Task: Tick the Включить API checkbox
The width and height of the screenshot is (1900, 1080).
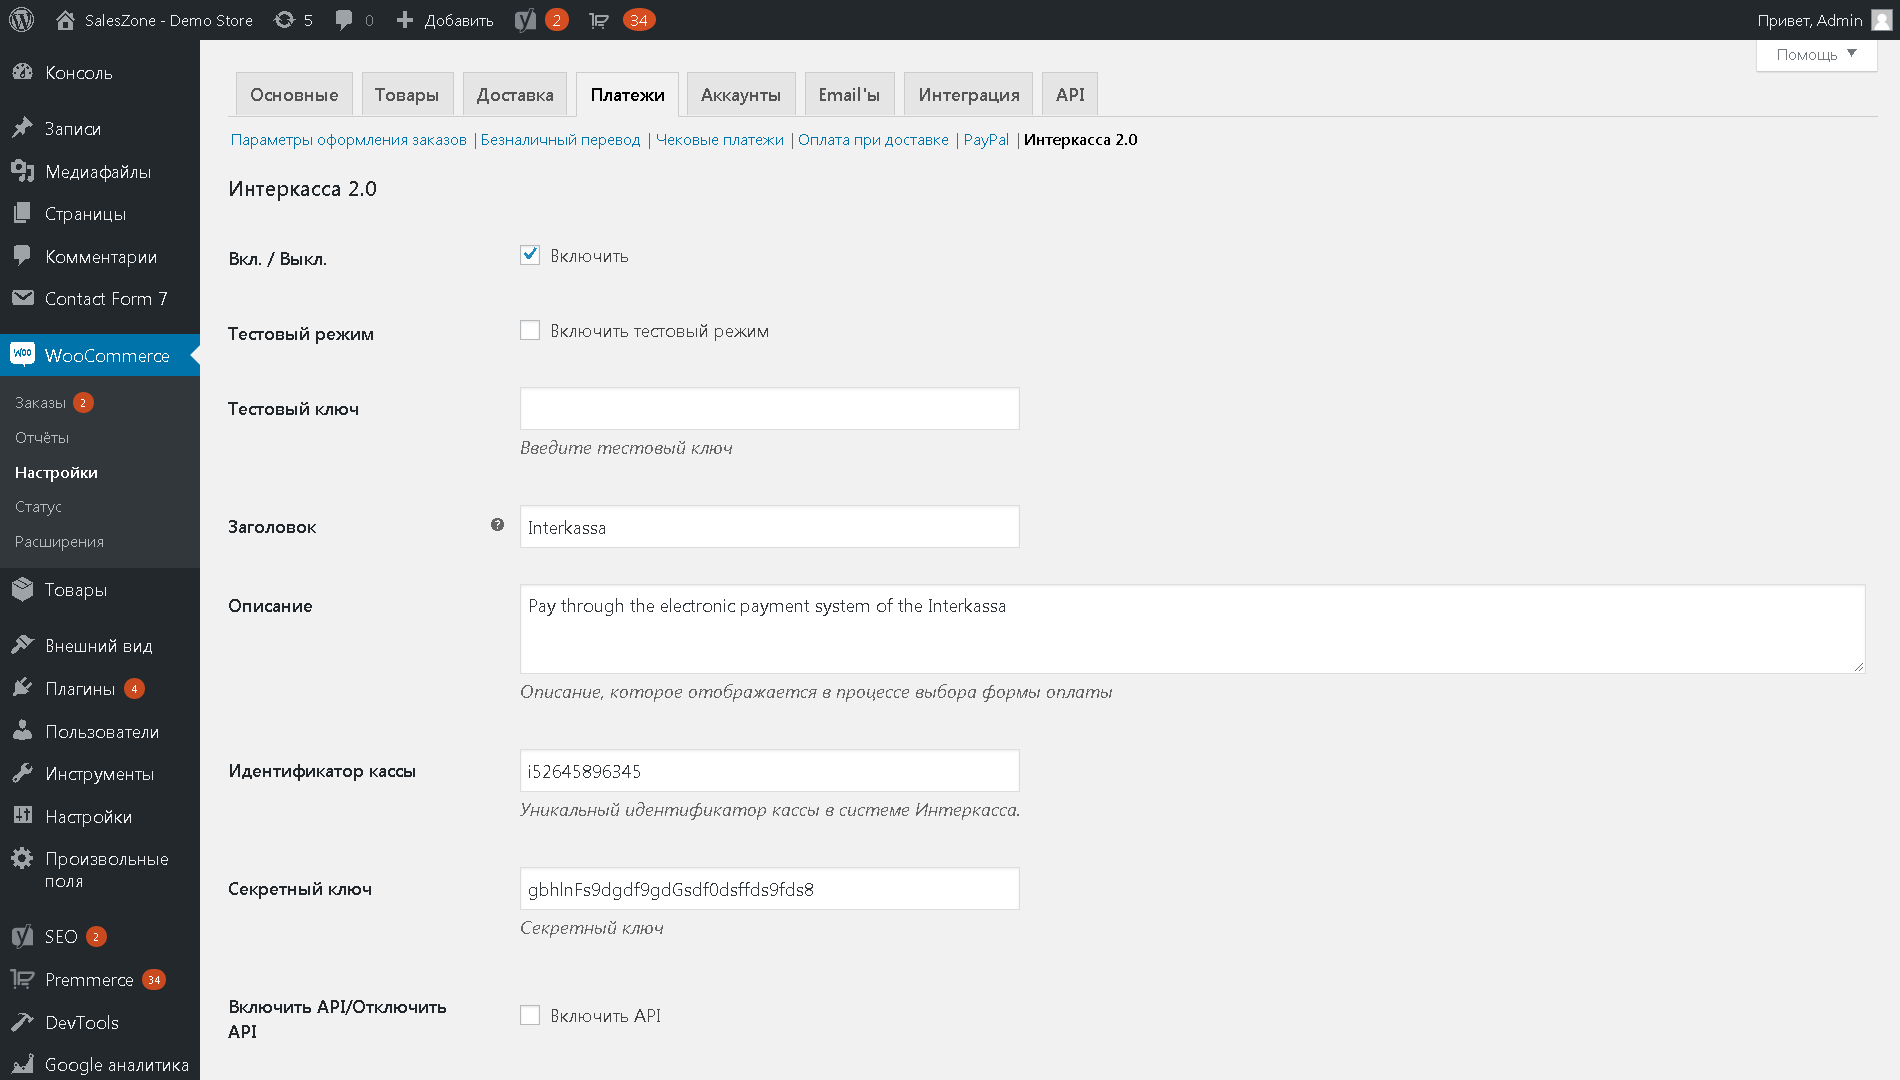Action: point(530,1015)
